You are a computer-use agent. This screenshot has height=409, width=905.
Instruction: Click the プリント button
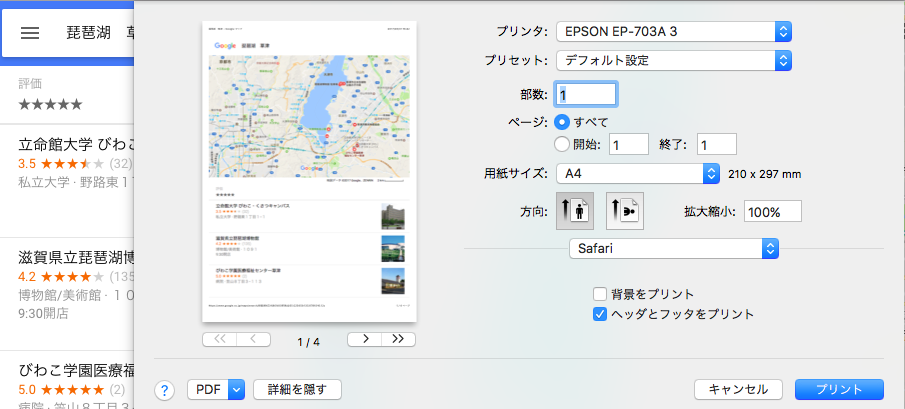(x=839, y=389)
